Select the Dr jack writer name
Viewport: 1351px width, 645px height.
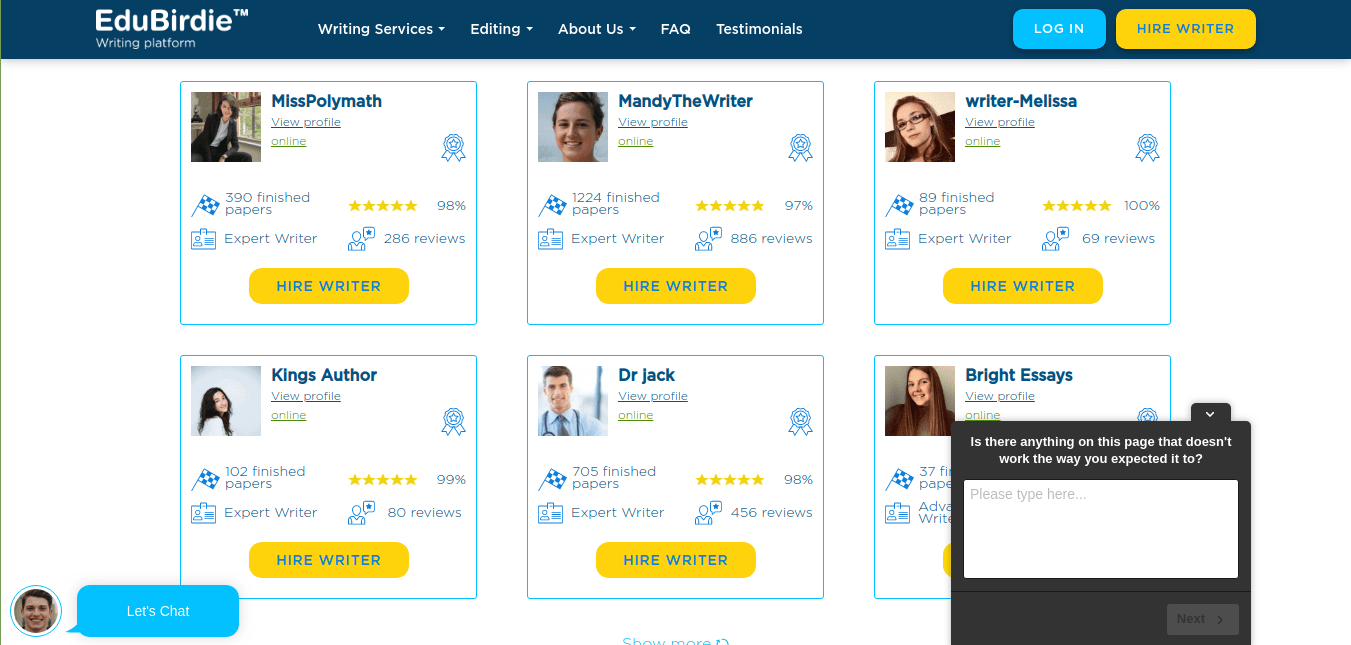tap(647, 375)
